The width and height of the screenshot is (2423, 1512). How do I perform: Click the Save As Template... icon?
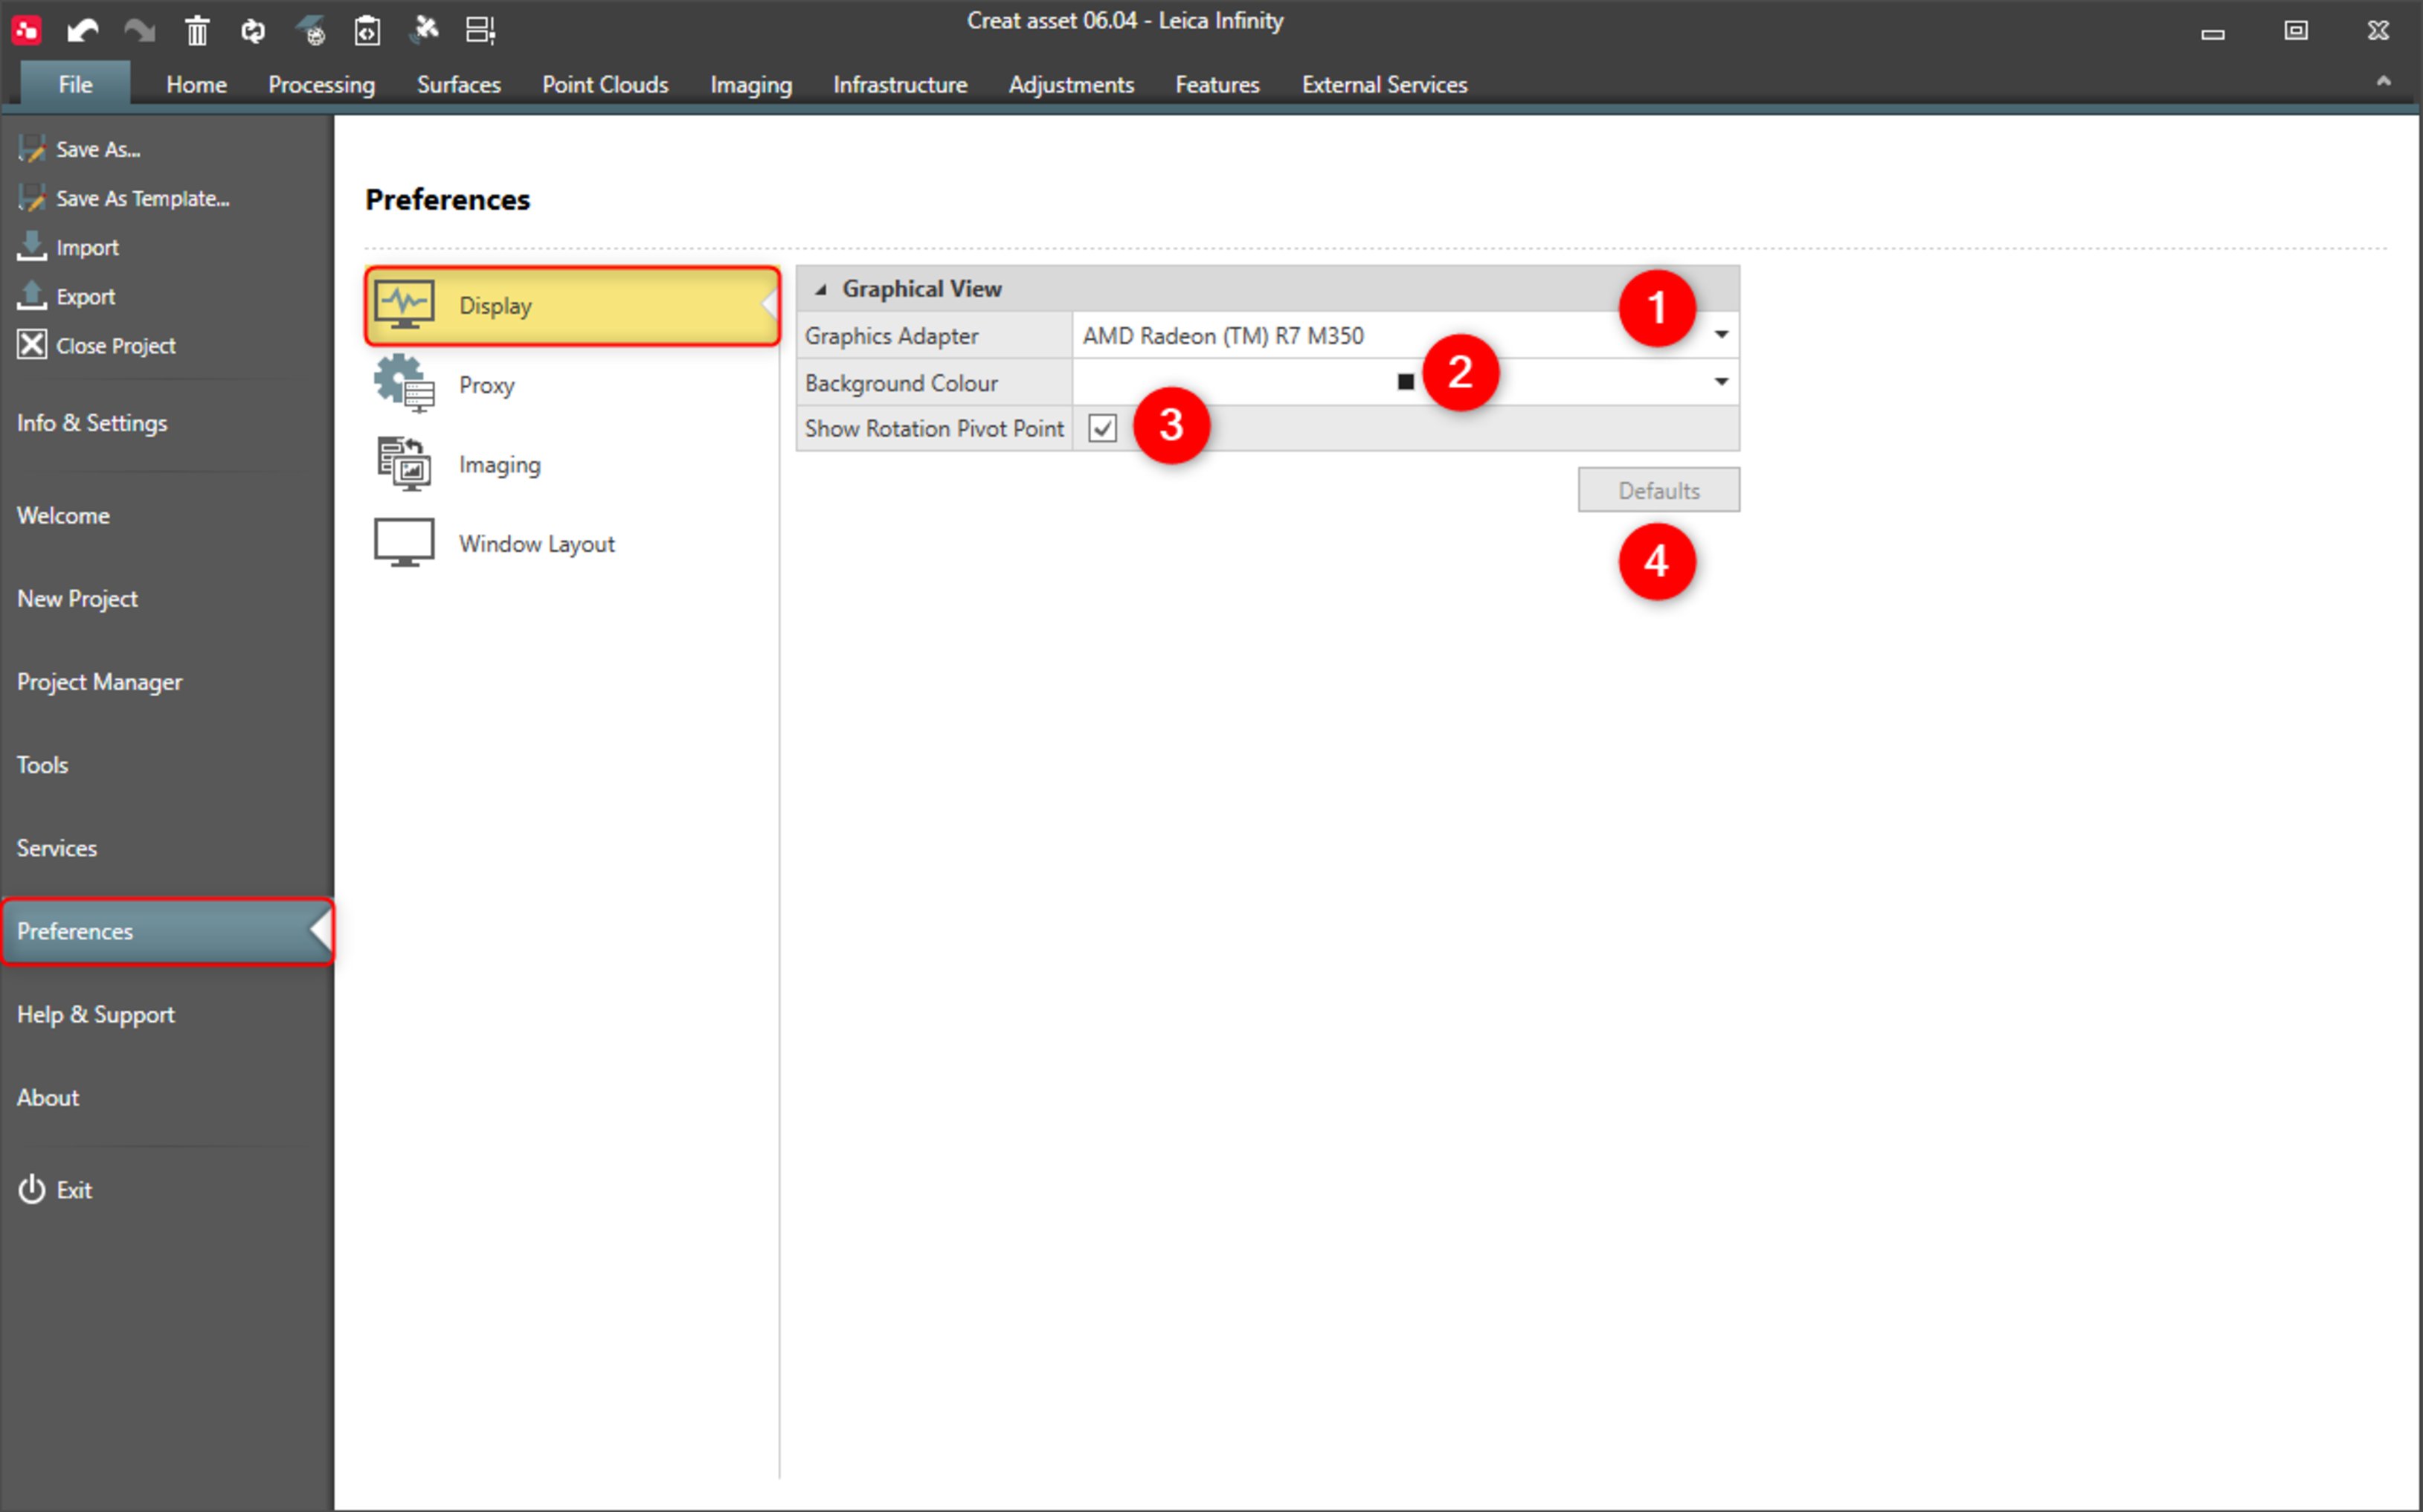(31, 198)
